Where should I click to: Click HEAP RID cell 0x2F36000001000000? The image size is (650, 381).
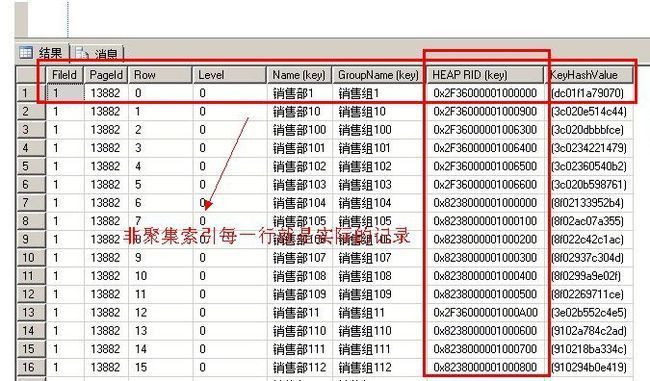click(x=485, y=93)
